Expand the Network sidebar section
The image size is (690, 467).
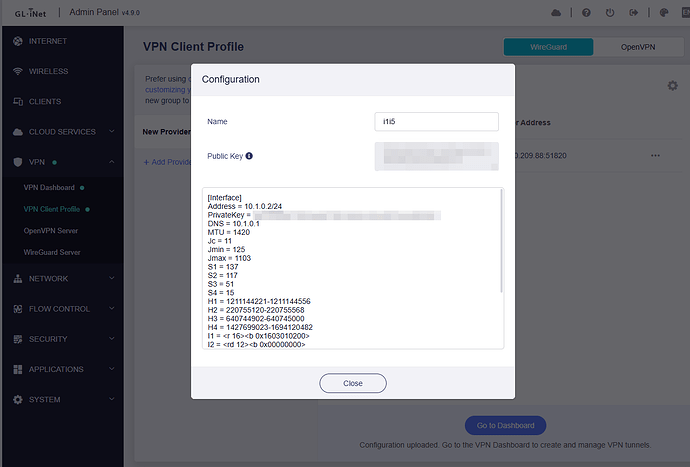pyautogui.click(x=111, y=278)
